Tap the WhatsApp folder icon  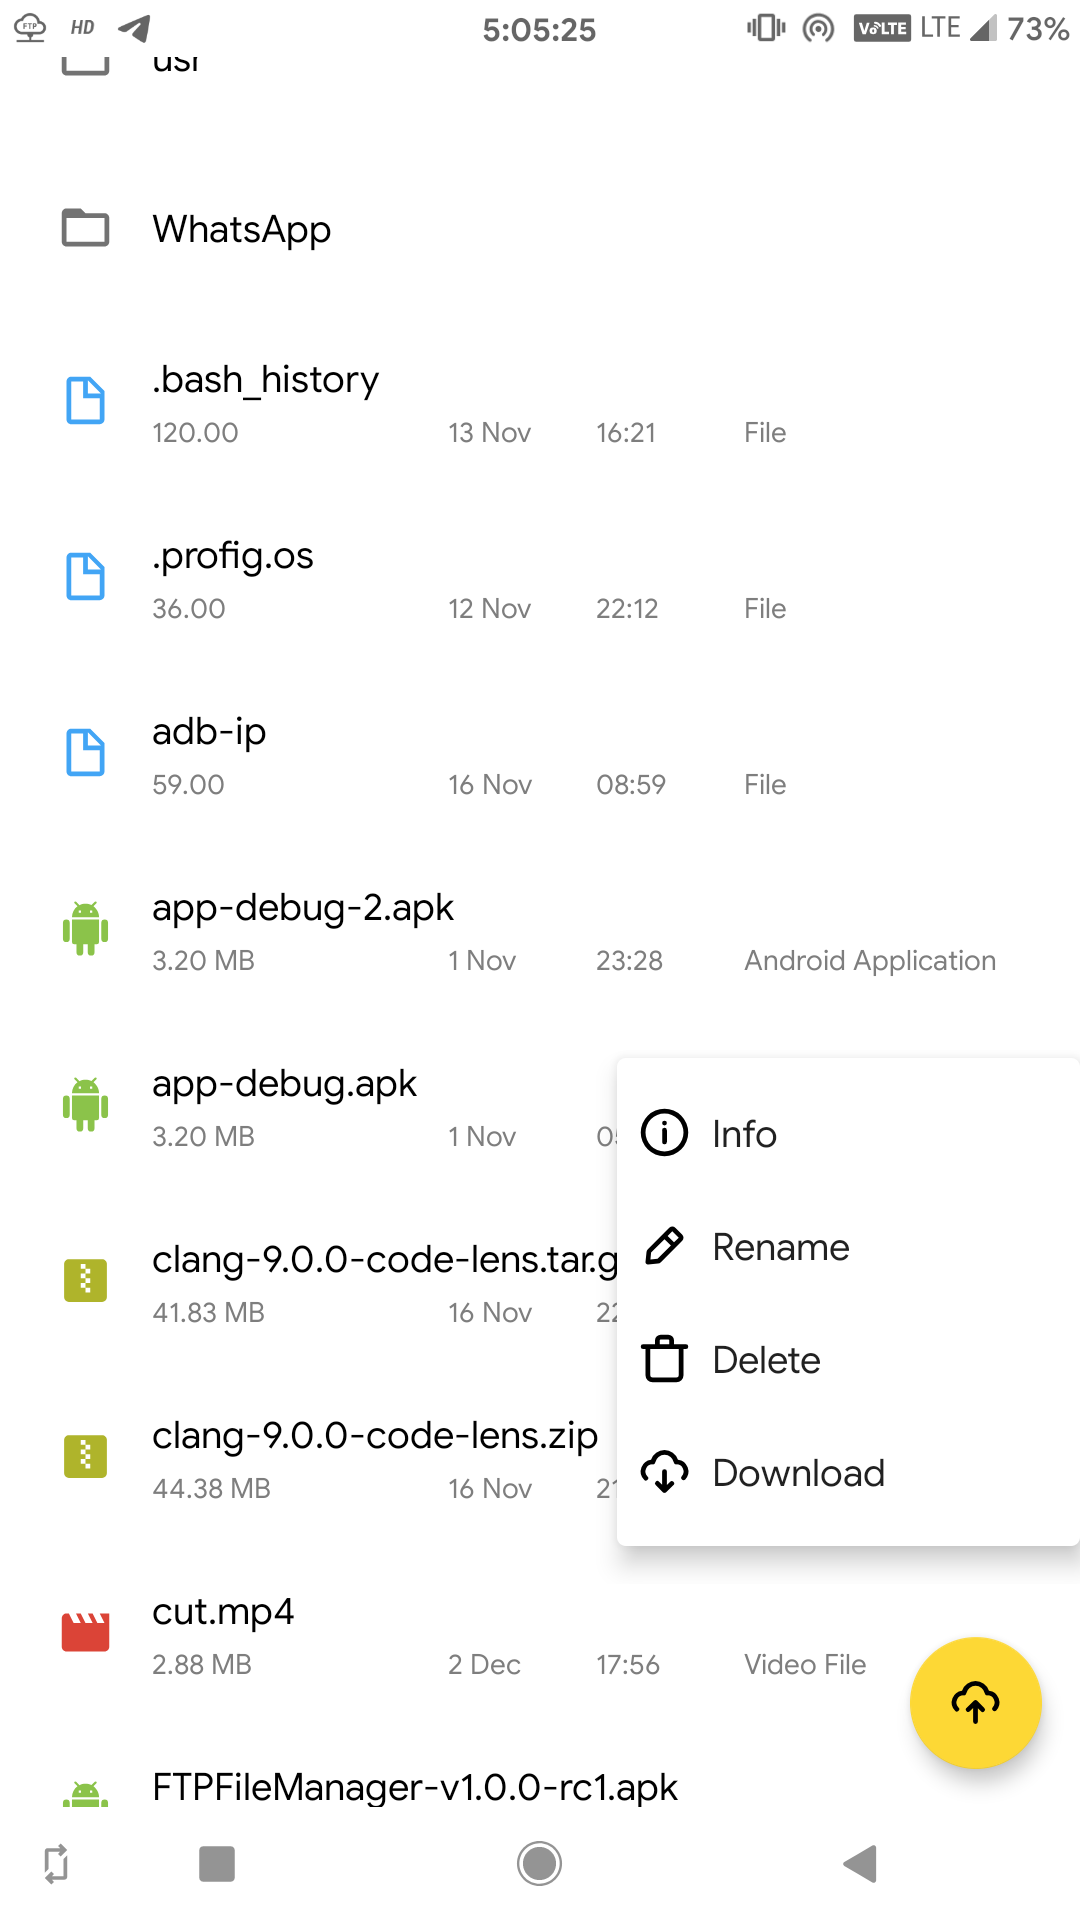tap(86, 228)
